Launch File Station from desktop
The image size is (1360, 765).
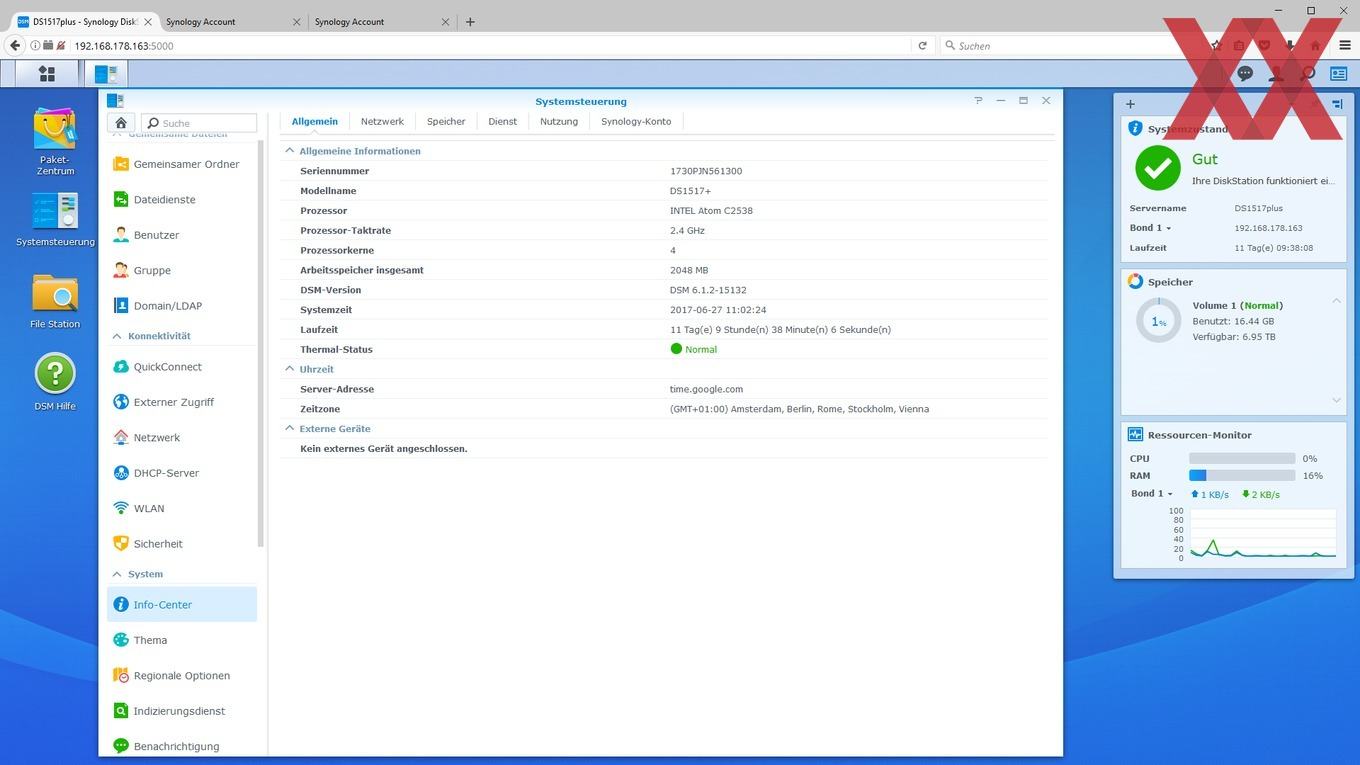(x=55, y=301)
